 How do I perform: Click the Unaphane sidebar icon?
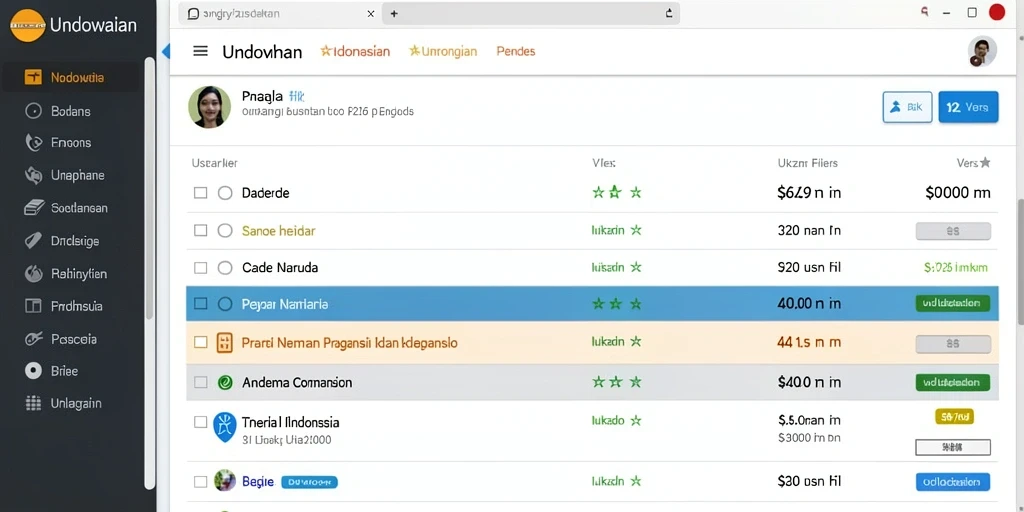click(x=33, y=175)
